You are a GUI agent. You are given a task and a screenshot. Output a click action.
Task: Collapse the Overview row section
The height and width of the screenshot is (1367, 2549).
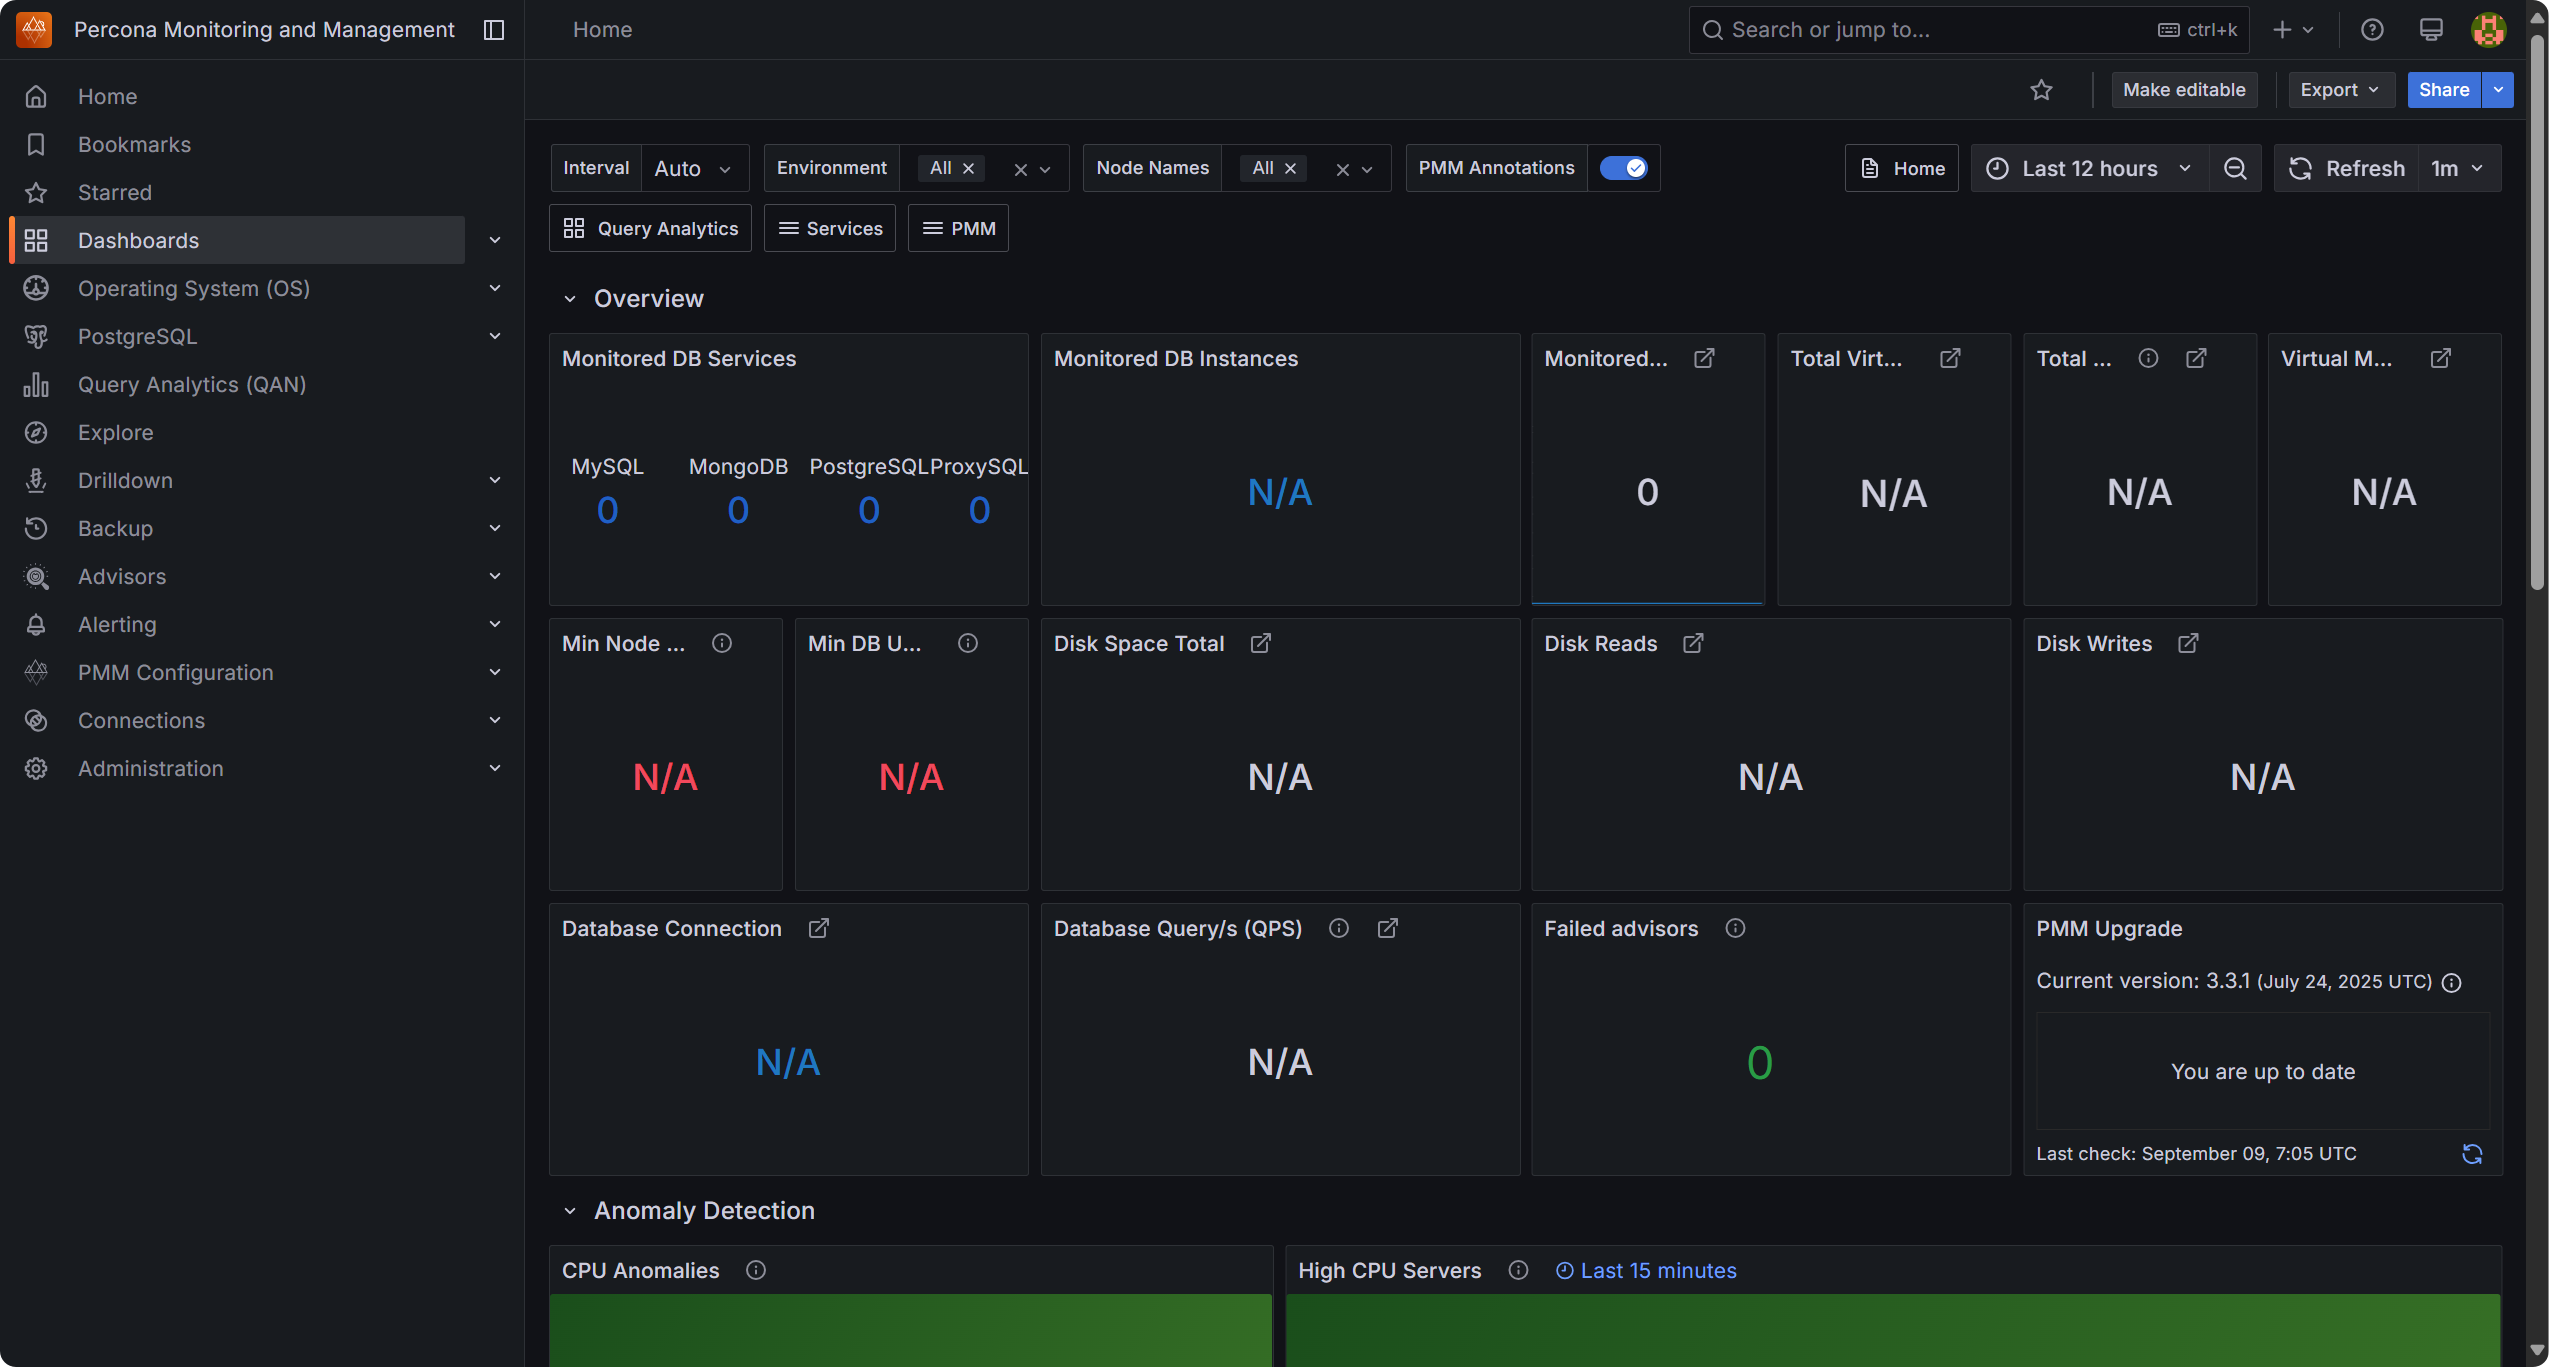pyautogui.click(x=569, y=299)
